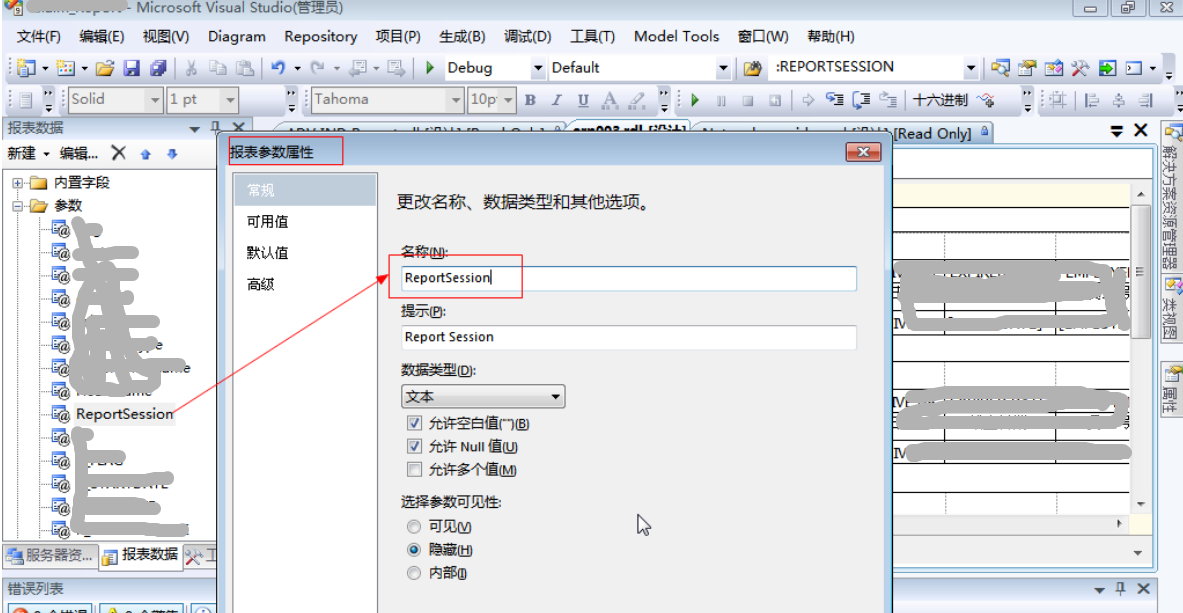Select the 常规 page in dialog

coord(305,190)
